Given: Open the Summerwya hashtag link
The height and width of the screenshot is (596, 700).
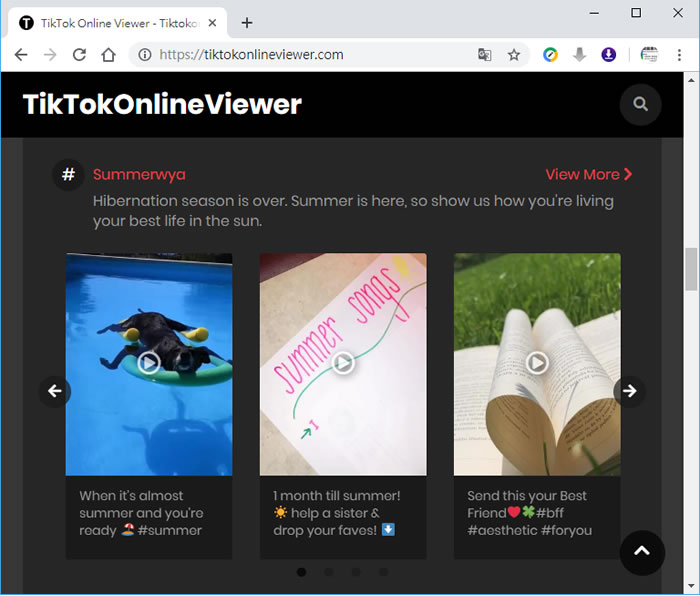Looking at the screenshot, I should [139, 174].
